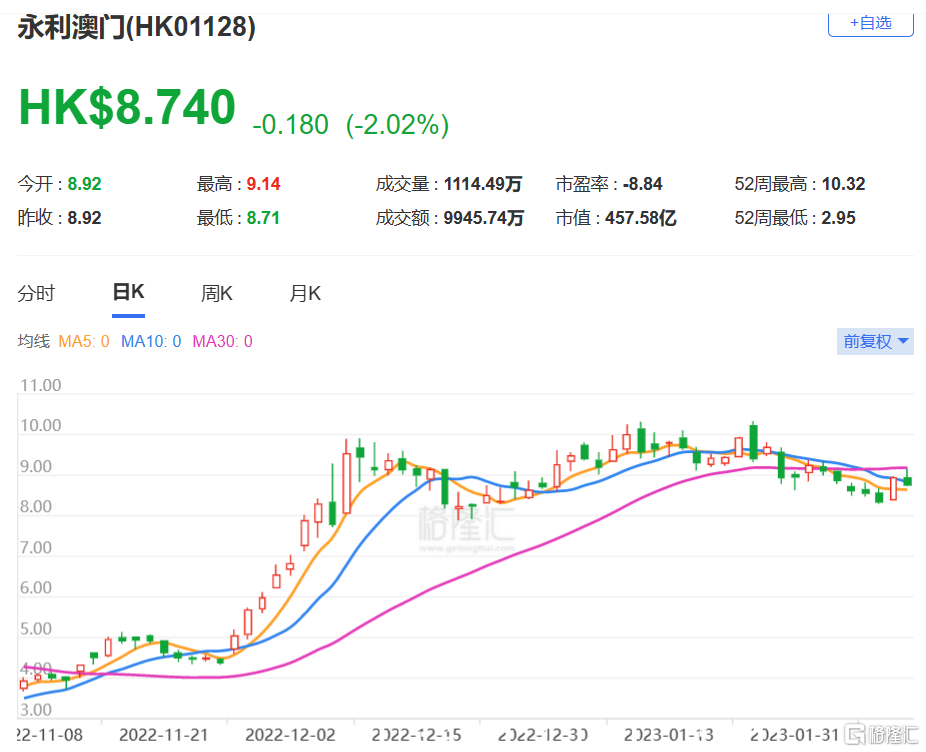Screen dimensions: 926x752
Task: Click the 永利澳门(HK01128) stock title
Action: [x=137, y=27]
